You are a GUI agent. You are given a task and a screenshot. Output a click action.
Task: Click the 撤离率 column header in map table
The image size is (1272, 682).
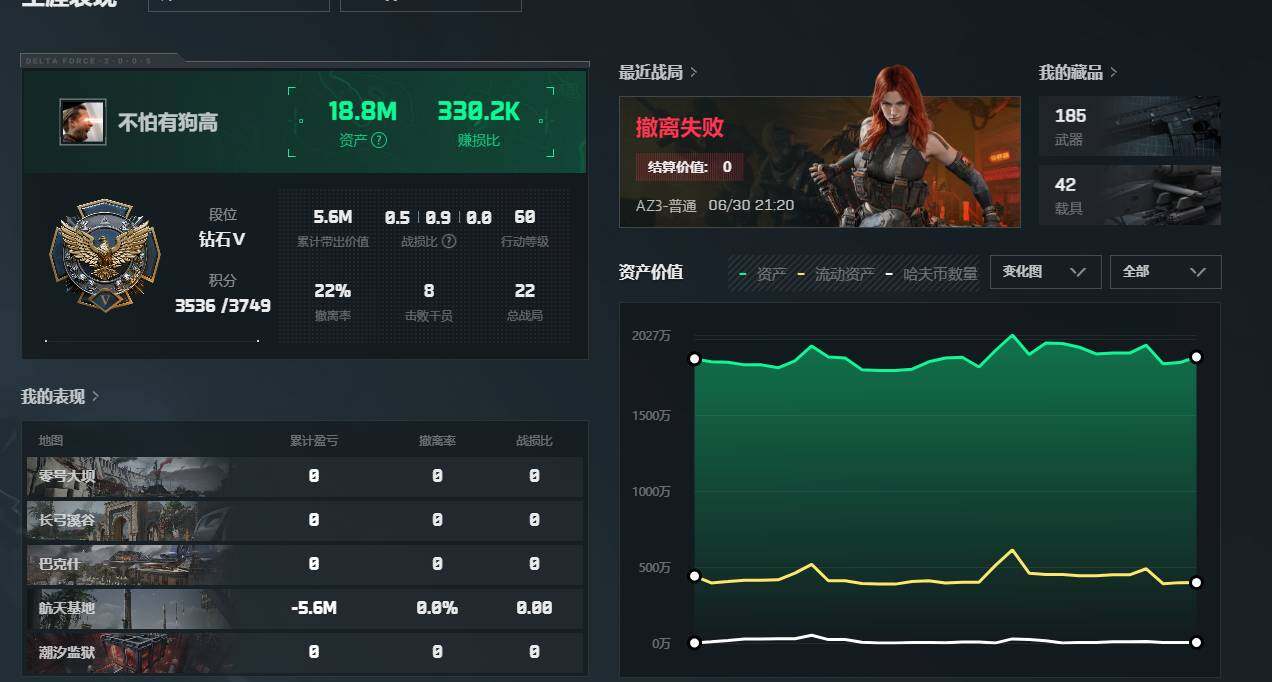tap(437, 441)
